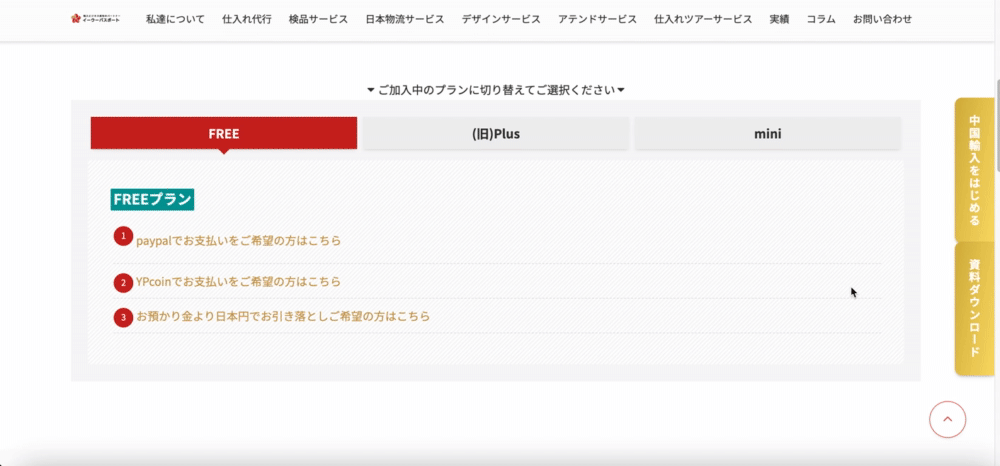The height and width of the screenshot is (466, 1000).
Task: Click the site logo in the header
Action: pos(95,18)
